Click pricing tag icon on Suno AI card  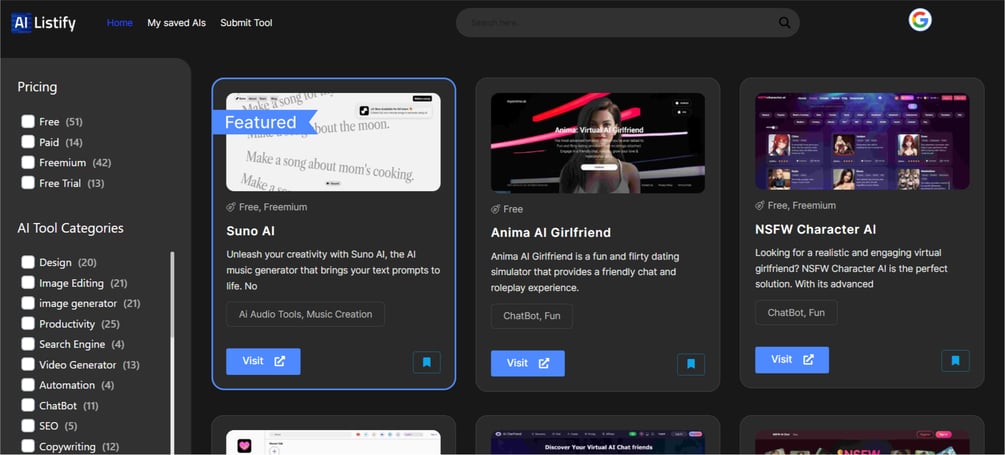[x=231, y=207]
